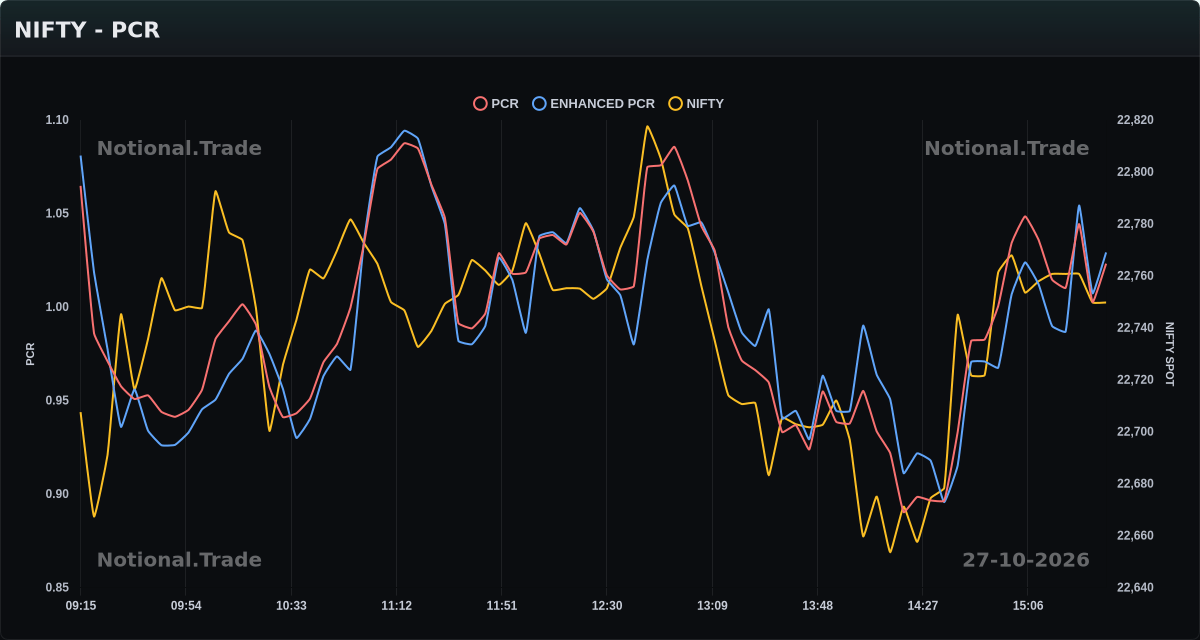Pick the 09:15 time axis label
1200x640 pixels.
pyautogui.click(x=81, y=606)
